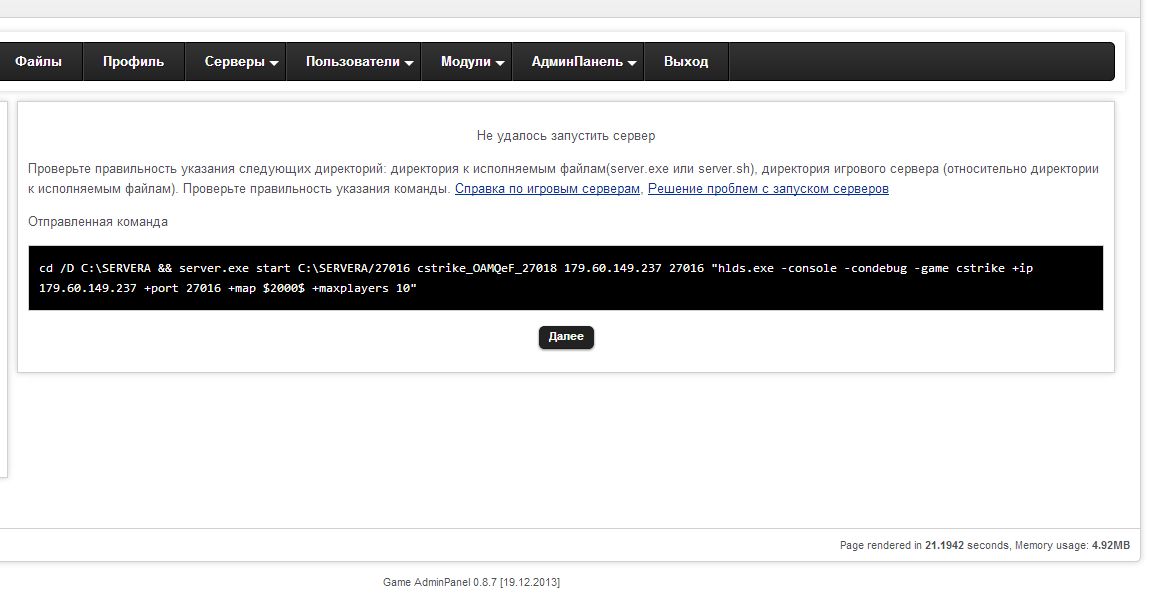
Task: Expand the caret arrow beside АдминПанель
Action: (x=632, y=63)
